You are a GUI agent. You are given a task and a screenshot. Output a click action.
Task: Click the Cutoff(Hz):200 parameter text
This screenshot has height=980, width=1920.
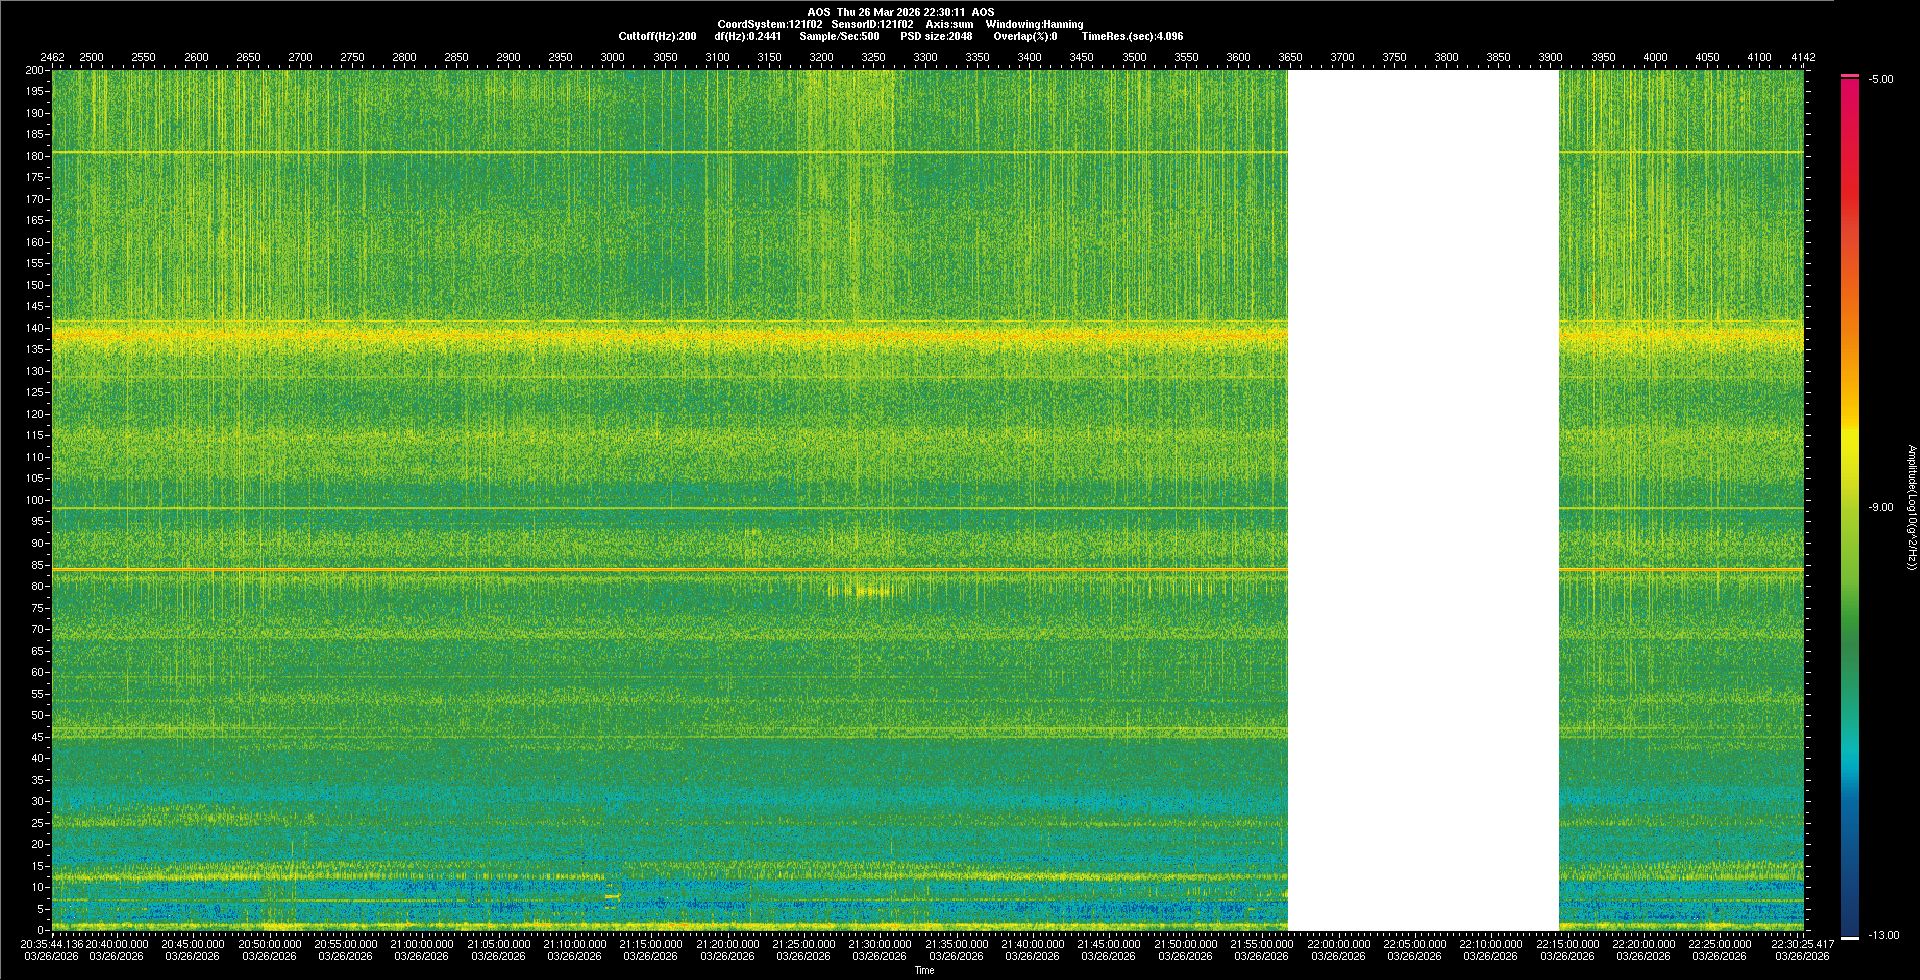coord(657,36)
